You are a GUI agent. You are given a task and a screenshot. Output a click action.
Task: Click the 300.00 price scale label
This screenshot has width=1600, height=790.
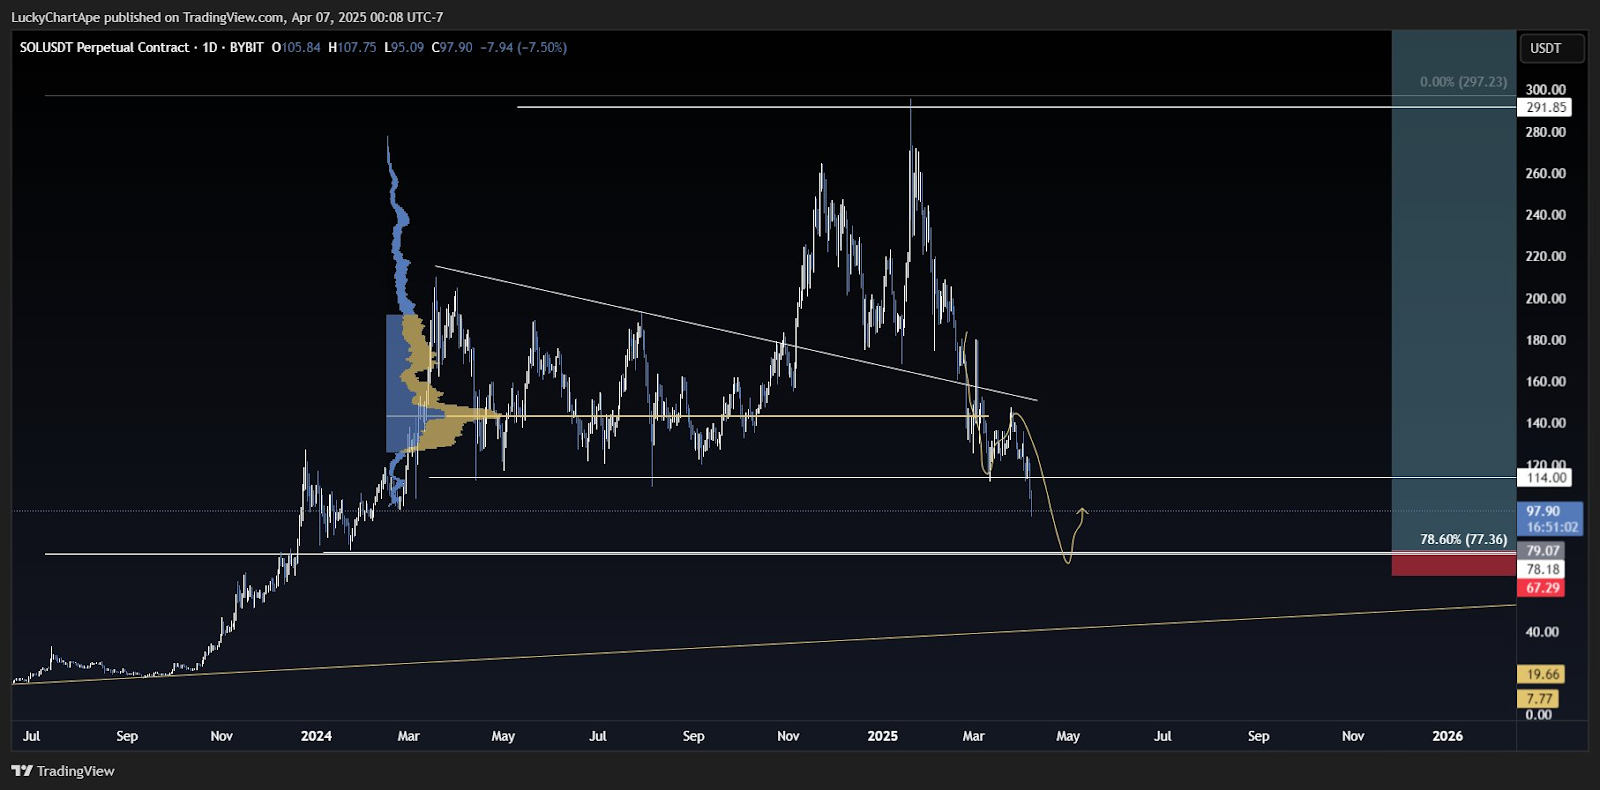point(1545,90)
